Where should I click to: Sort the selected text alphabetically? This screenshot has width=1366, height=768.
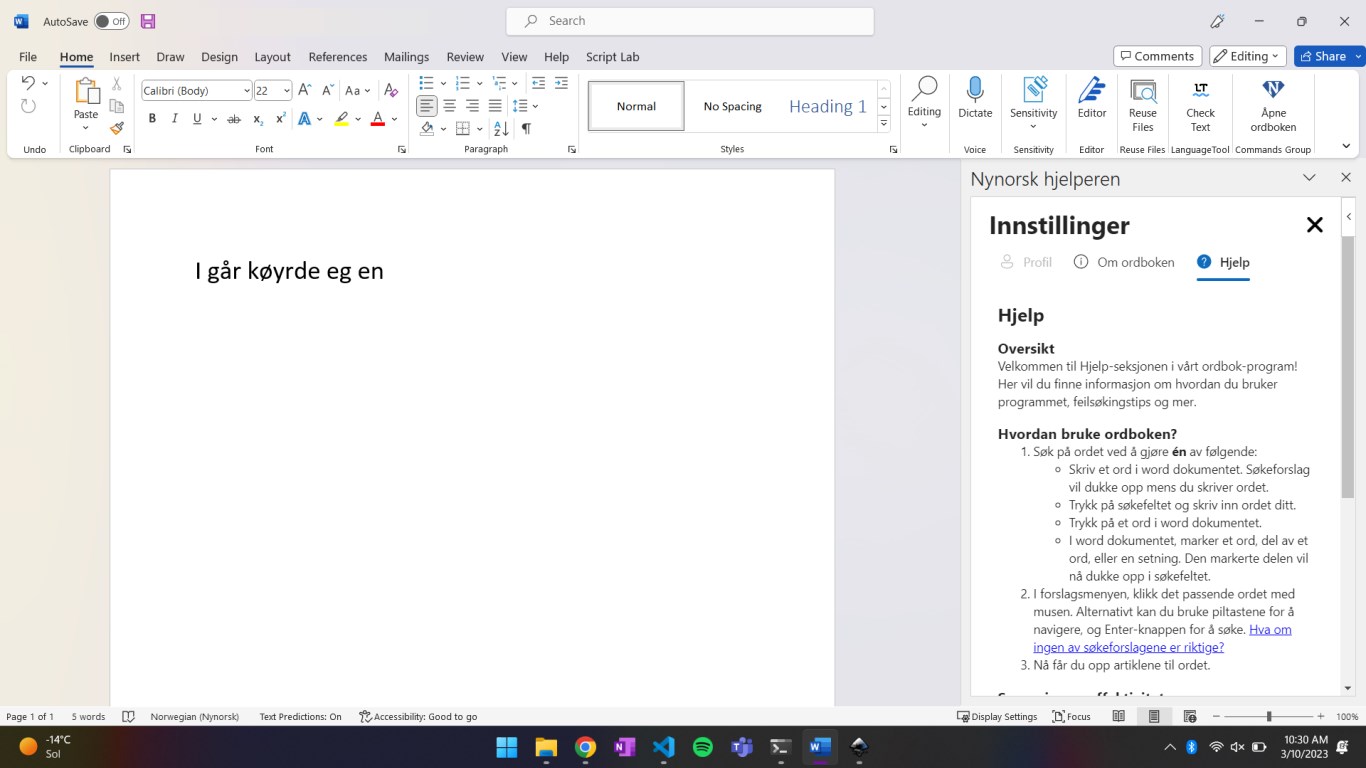[x=501, y=128]
